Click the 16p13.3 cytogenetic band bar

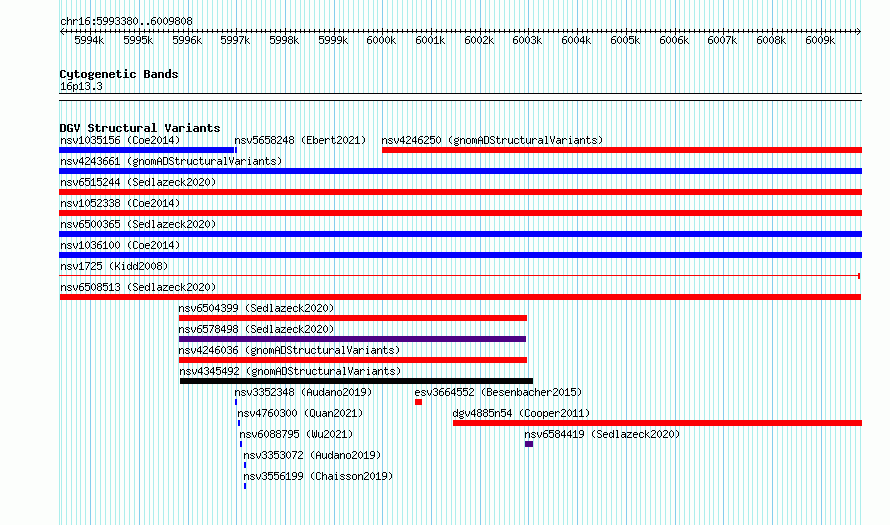pos(460,97)
